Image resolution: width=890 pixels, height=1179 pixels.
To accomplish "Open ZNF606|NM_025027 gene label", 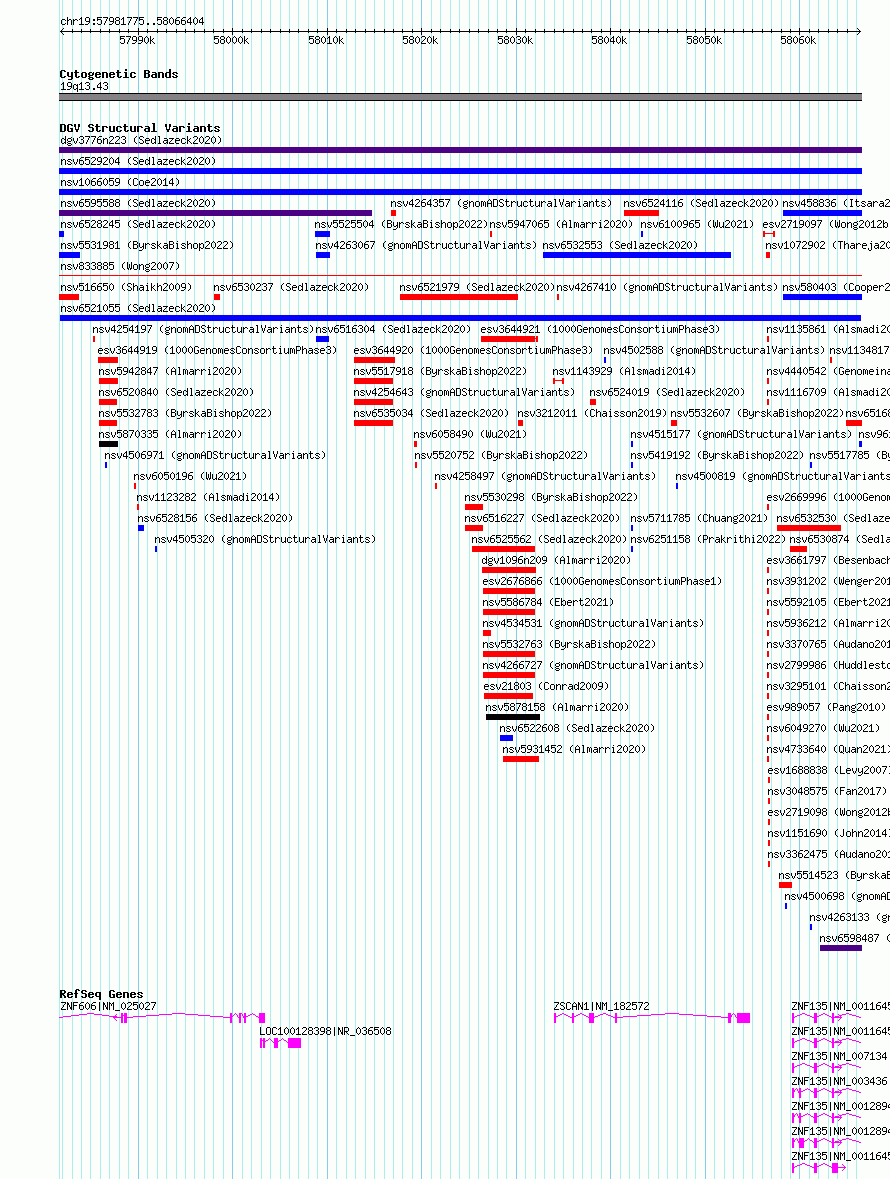I will click(x=108, y=1007).
